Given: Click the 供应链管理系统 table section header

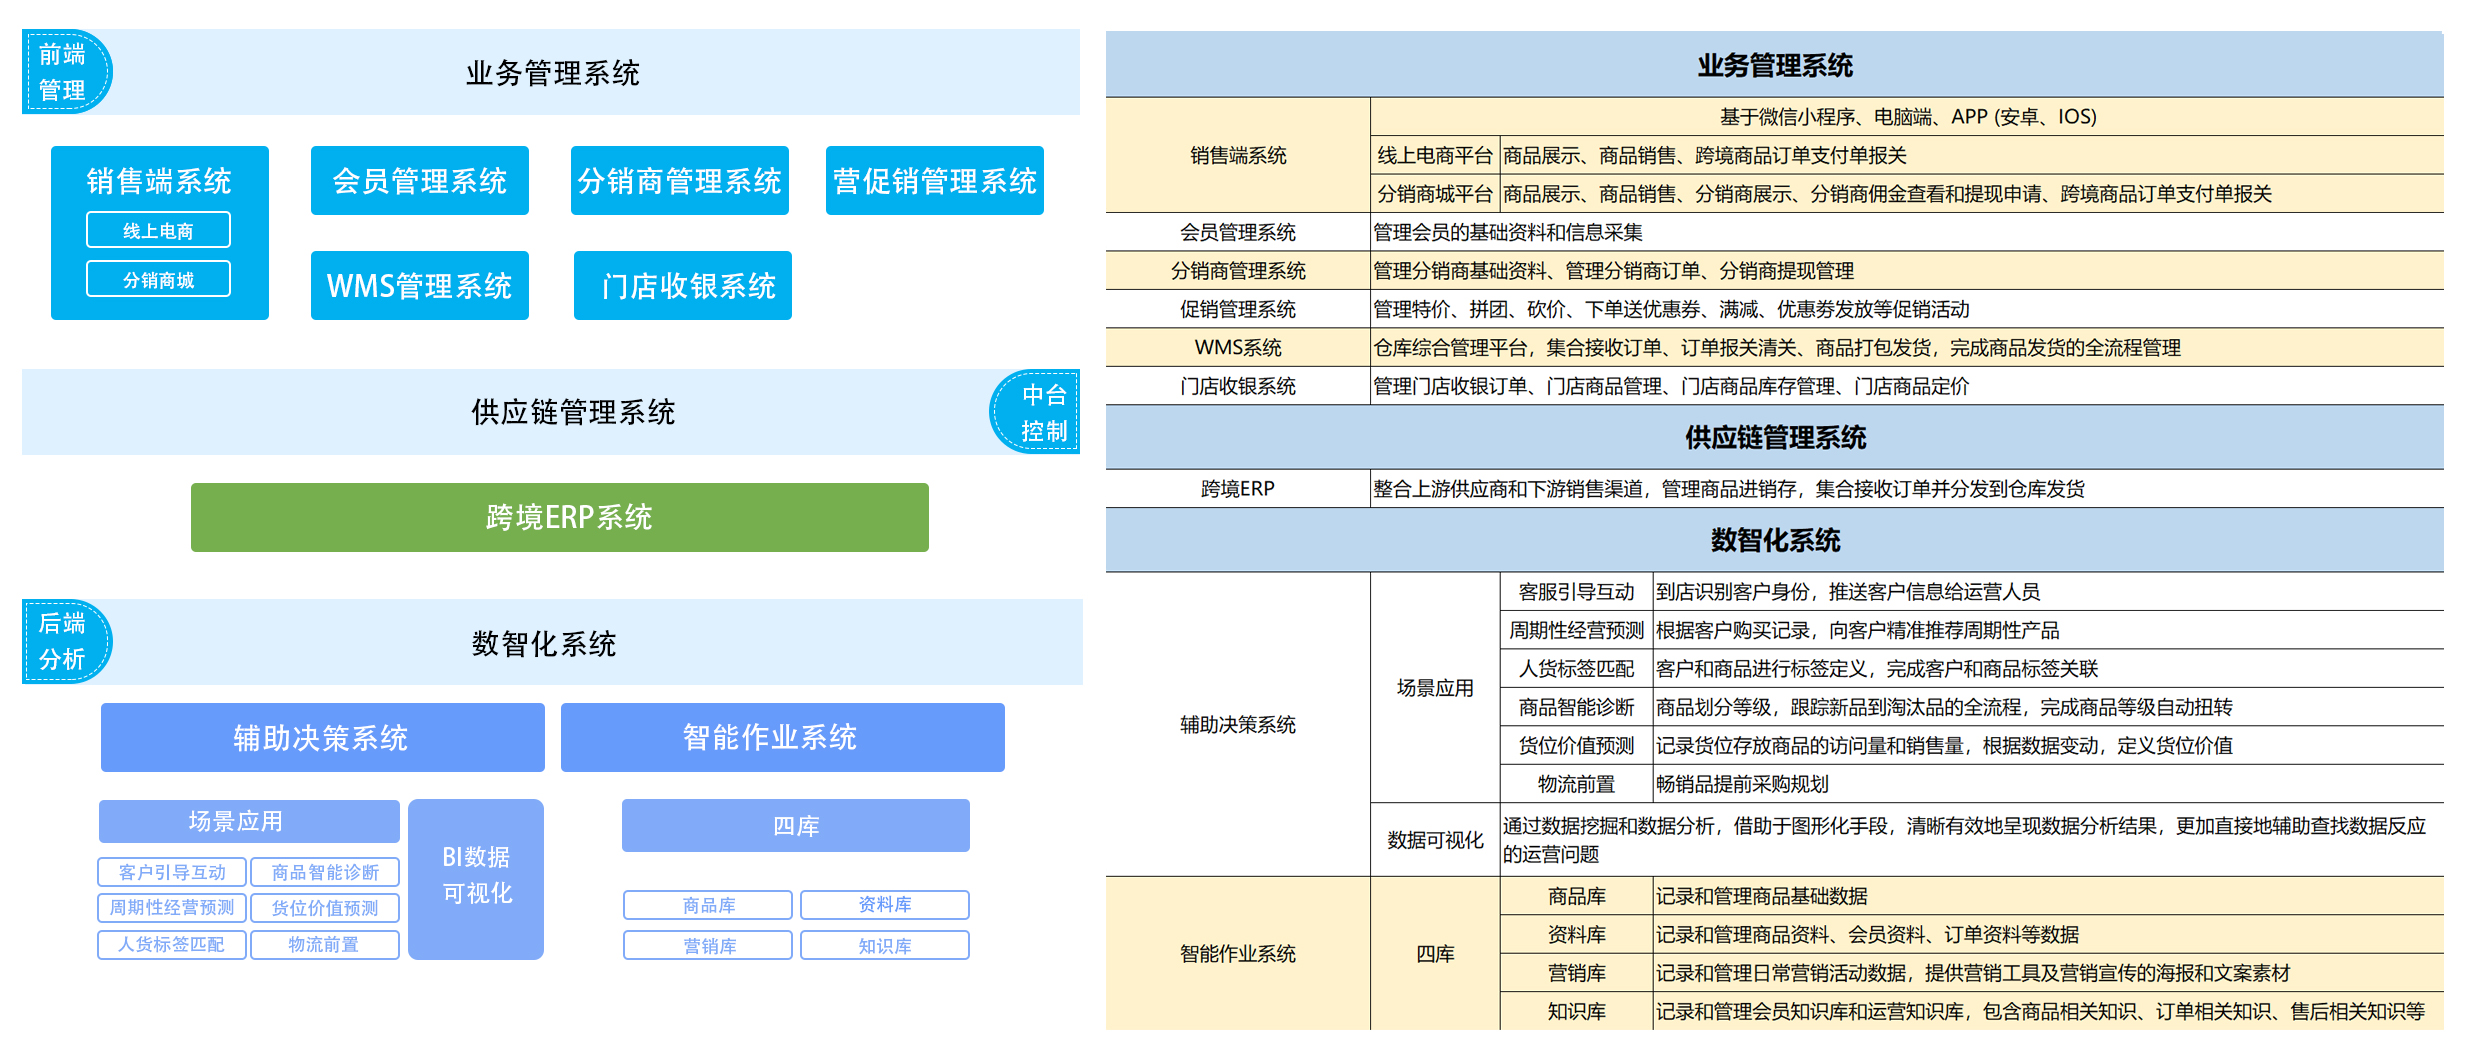Looking at the screenshot, I should pyautogui.click(x=1774, y=437).
